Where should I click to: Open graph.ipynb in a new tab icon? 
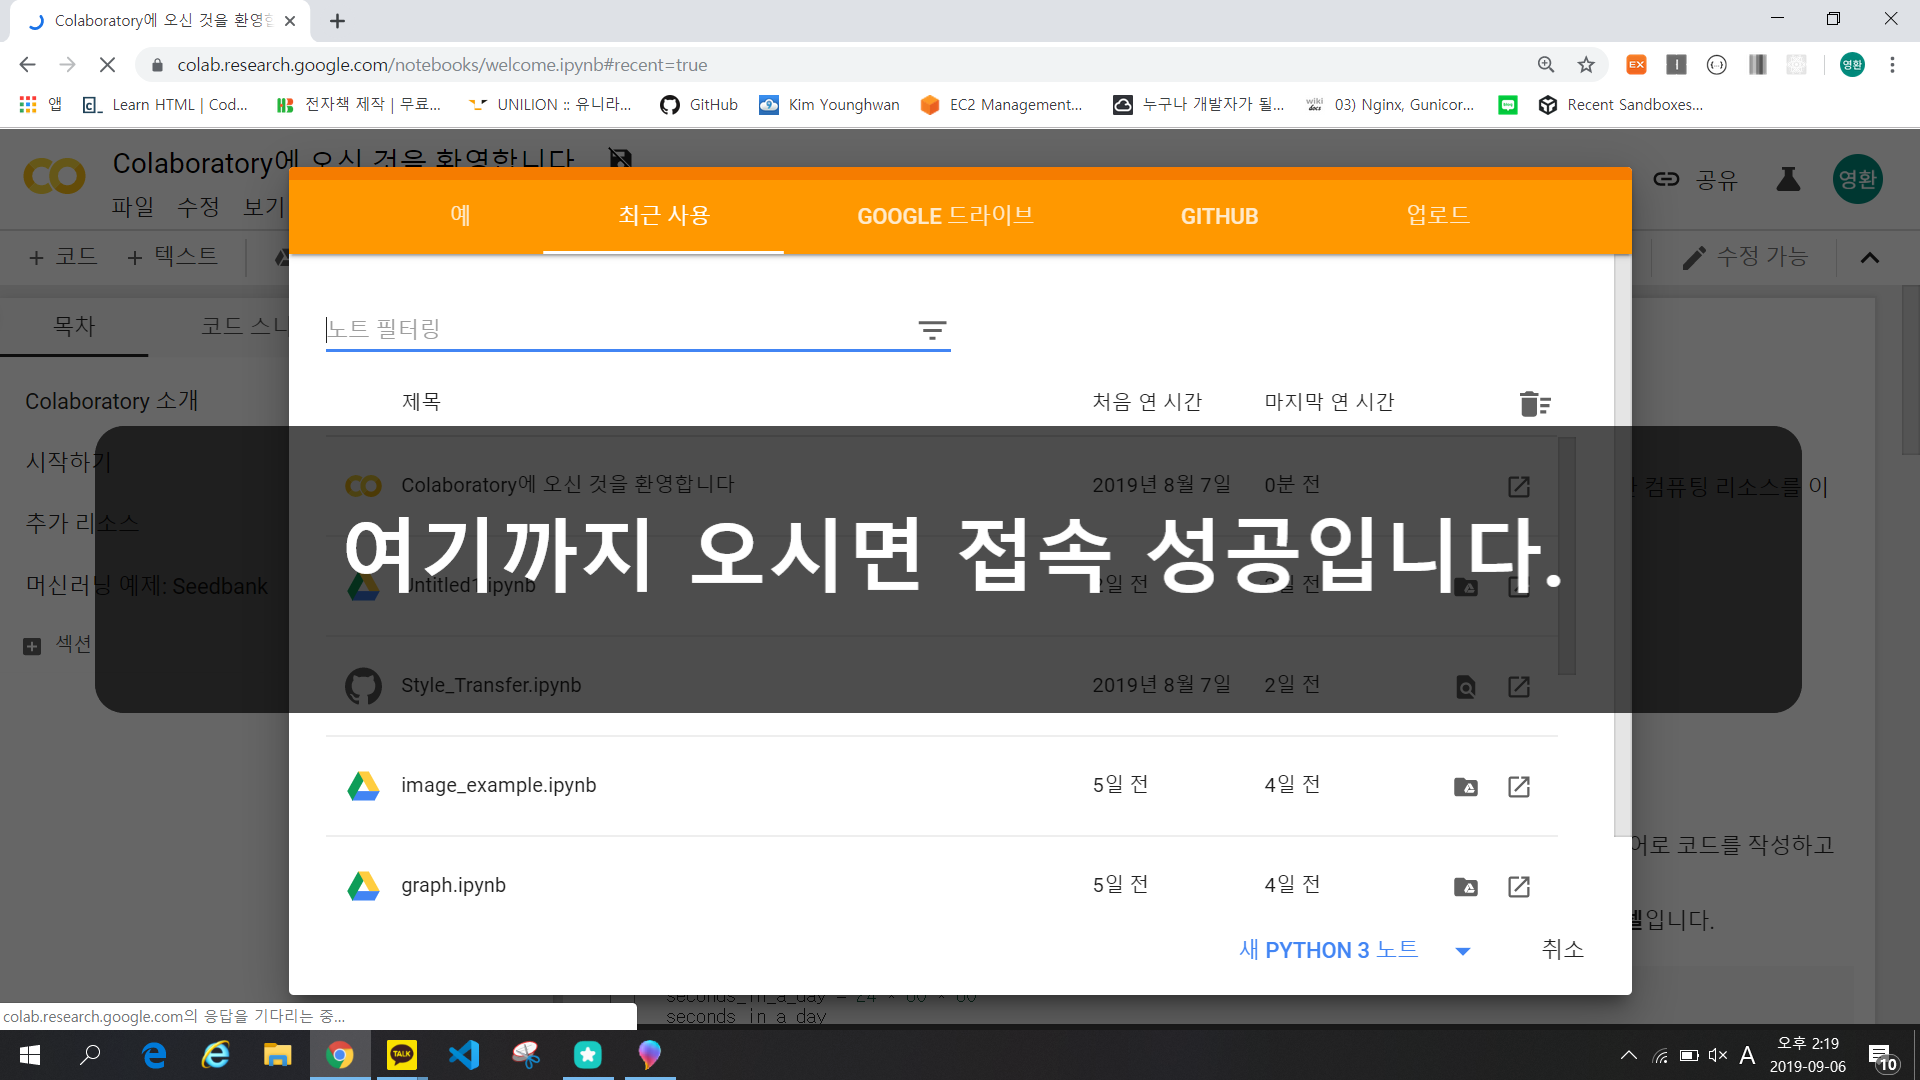[x=1518, y=887]
